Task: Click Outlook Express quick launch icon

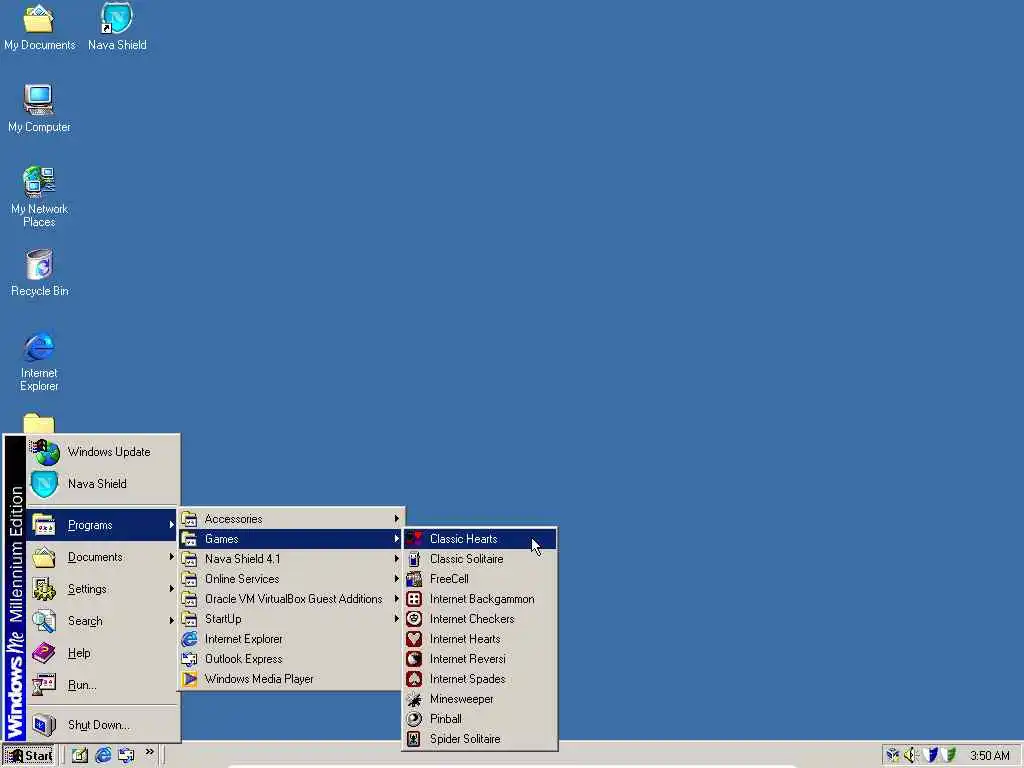Action: pos(126,756)
